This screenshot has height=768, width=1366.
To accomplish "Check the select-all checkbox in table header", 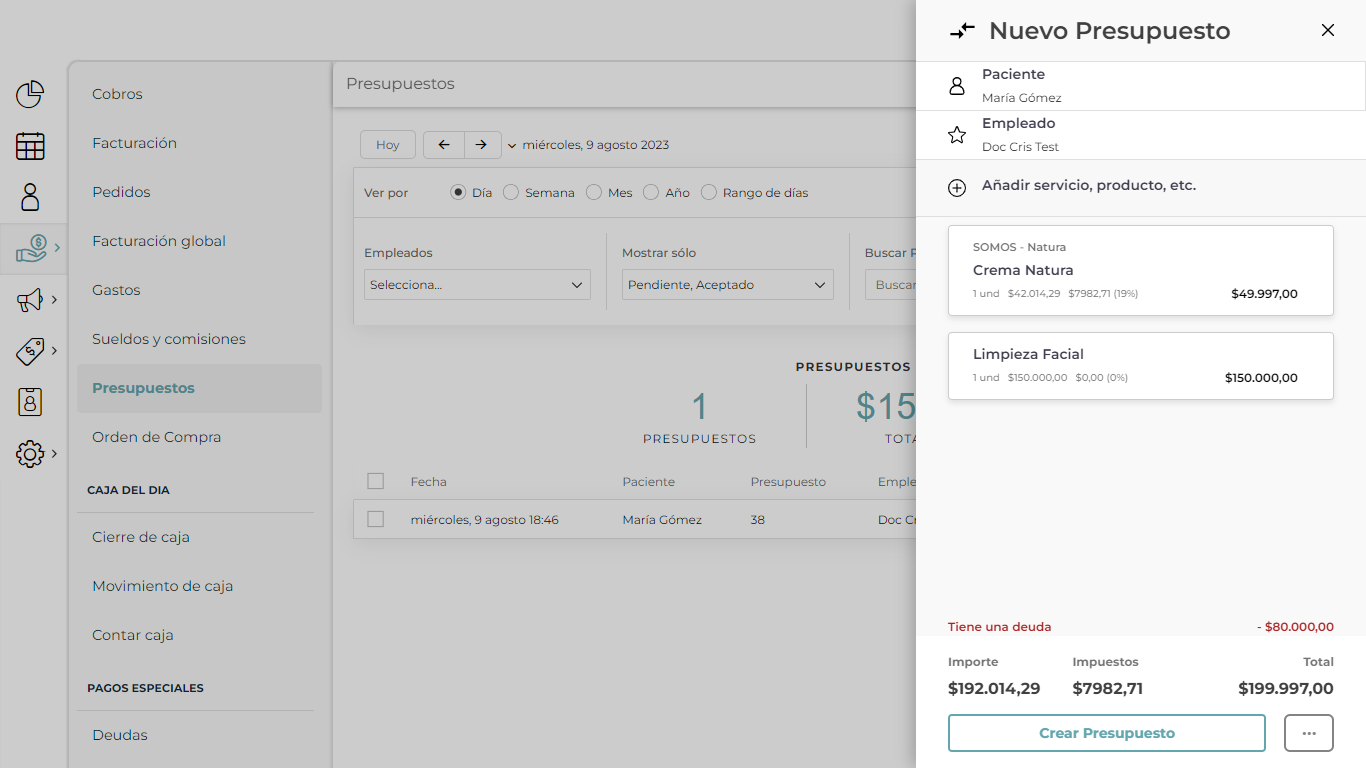I will tap(376, 481).
